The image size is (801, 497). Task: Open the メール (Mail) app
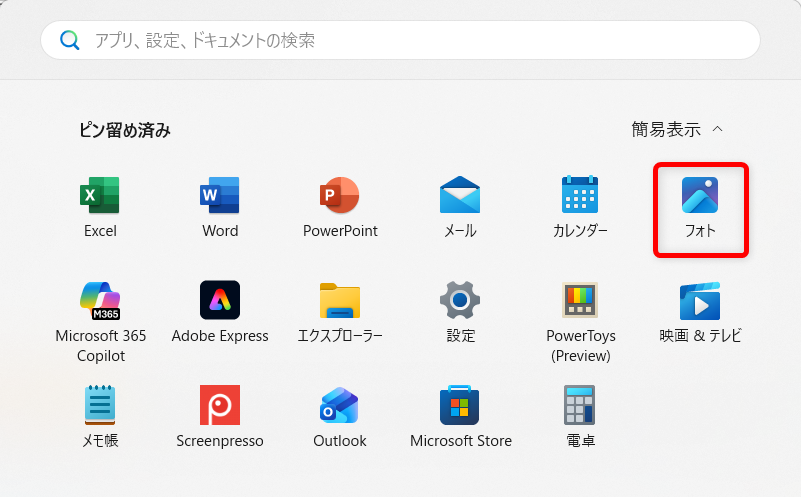tap(460, 207)
